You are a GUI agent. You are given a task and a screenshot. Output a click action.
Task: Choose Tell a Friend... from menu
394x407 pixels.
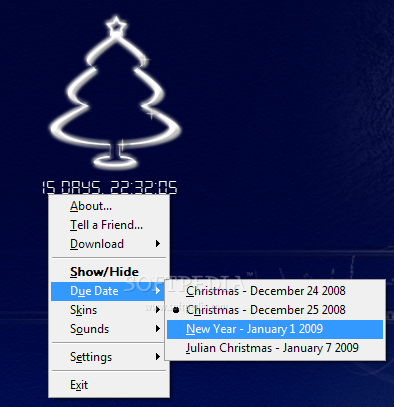tap(109, 225)
